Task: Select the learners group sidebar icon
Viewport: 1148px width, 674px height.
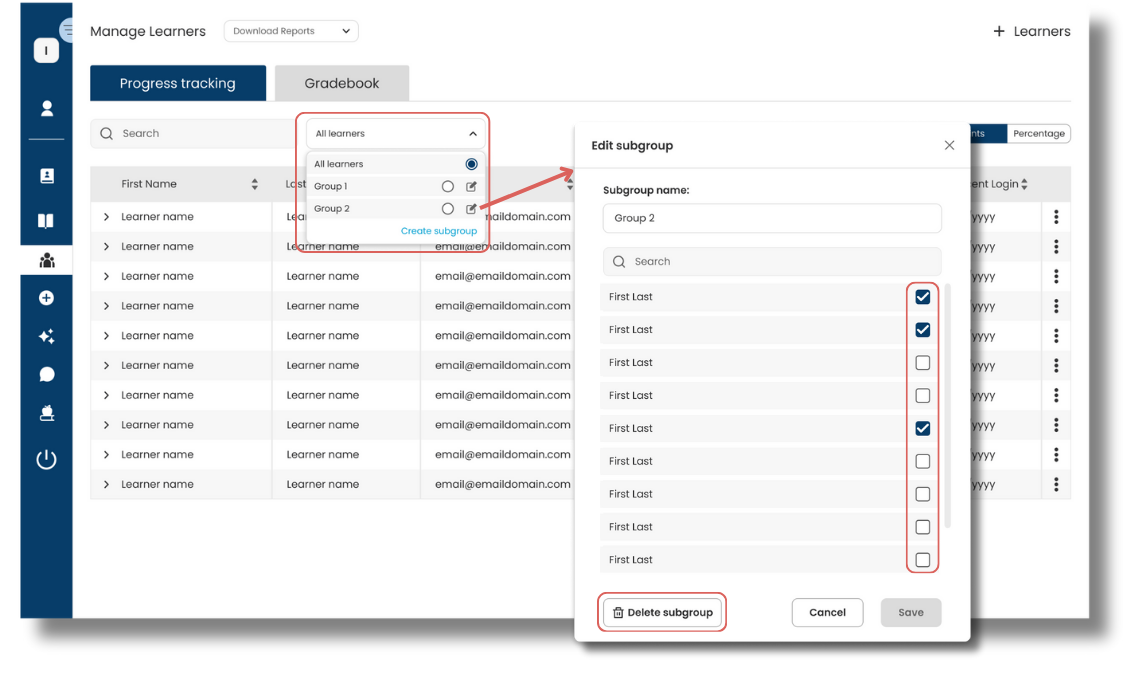Action: [x=47, y=261]
